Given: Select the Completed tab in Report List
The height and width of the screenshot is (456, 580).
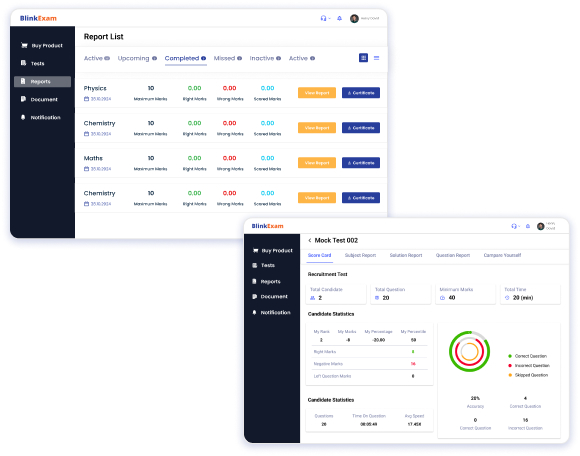Looking at the screenshot, I should [x=185, y=58].
